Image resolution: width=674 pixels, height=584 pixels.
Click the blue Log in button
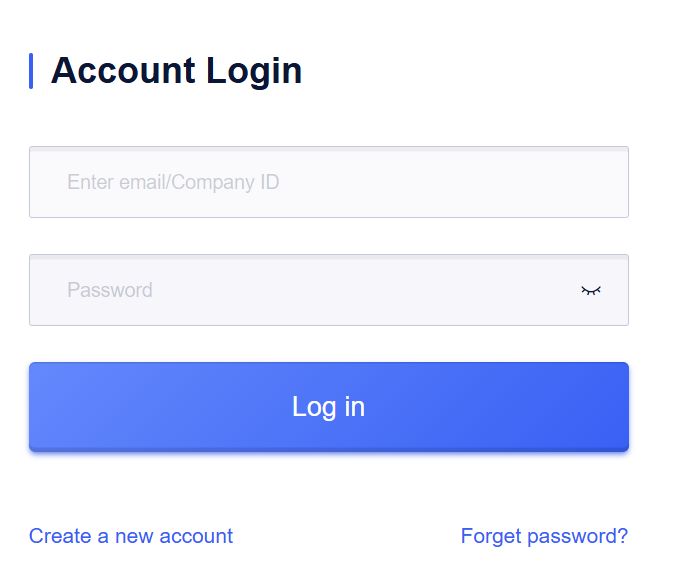tap(329, 407)
